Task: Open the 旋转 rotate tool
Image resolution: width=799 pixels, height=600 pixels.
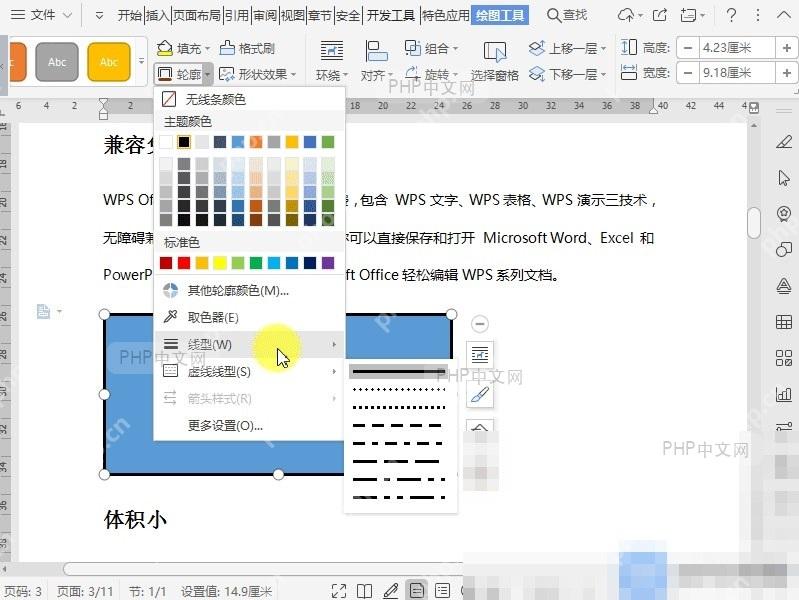Action: pos(431,74)
